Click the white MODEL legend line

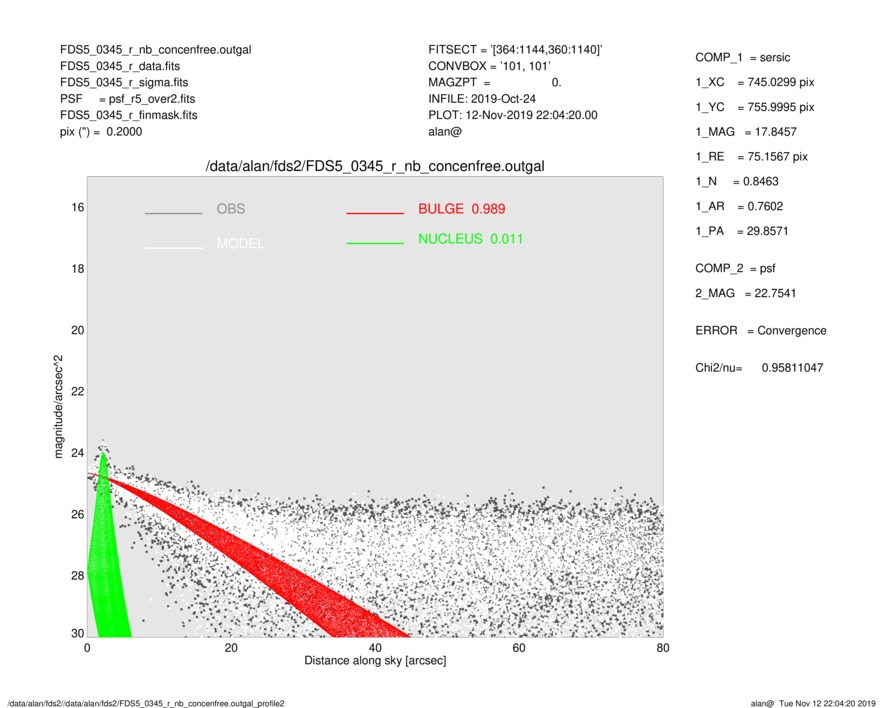173,246
